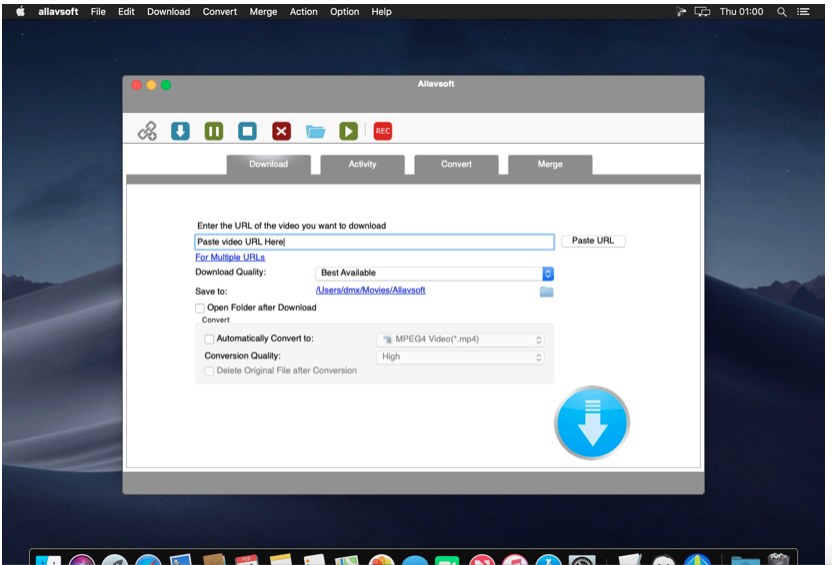Open the Apple menu
Image resolution: width=832 pixels, height=565 pixels.
20,12
